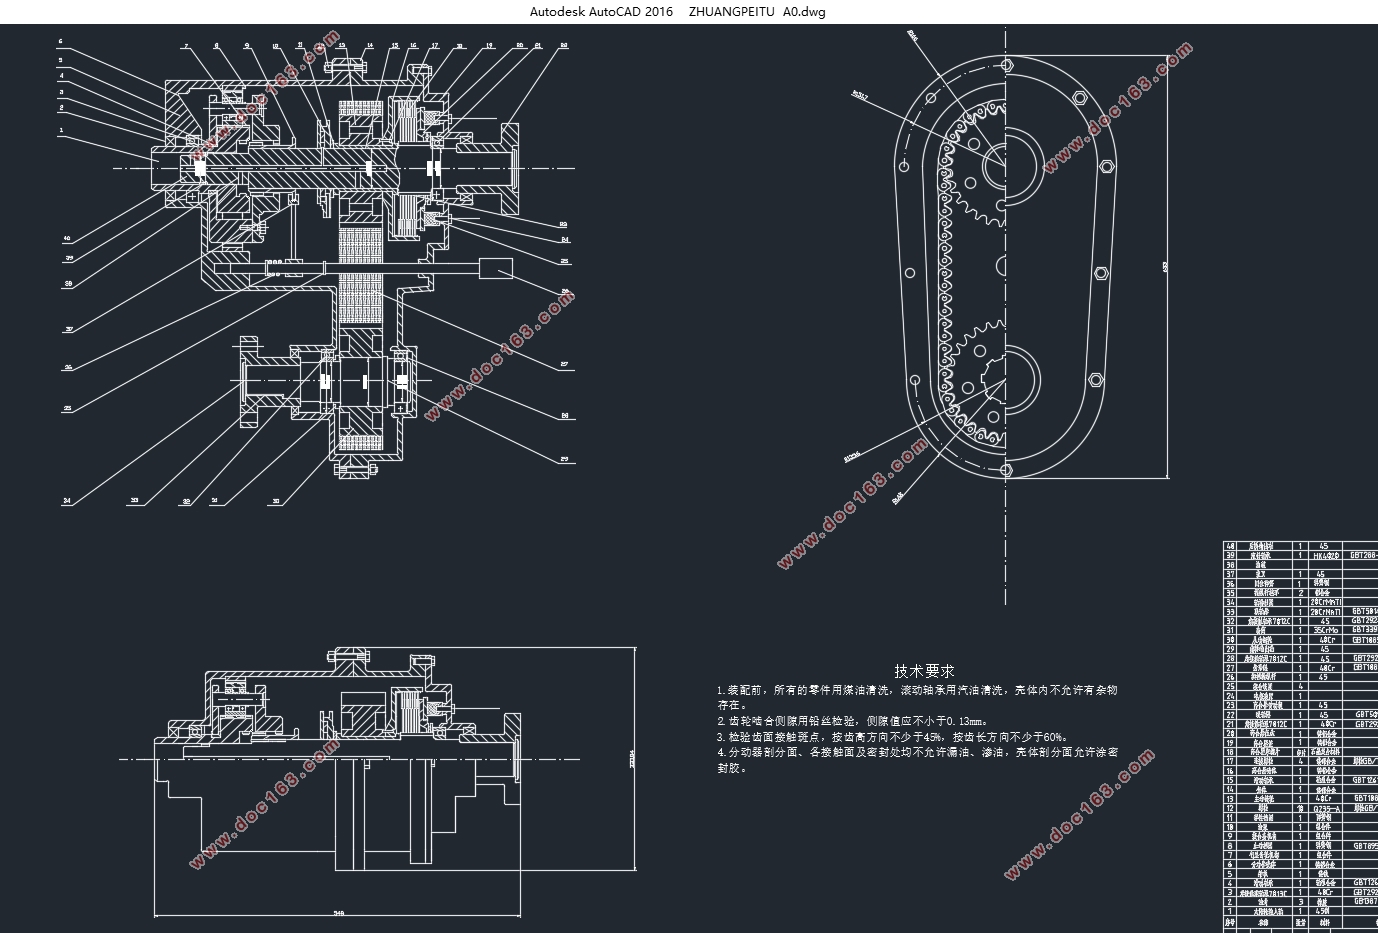This screenshot has width=1378, height=933.
Task: Select balloon label 6 on upper left view
Action: pos(62,43)
